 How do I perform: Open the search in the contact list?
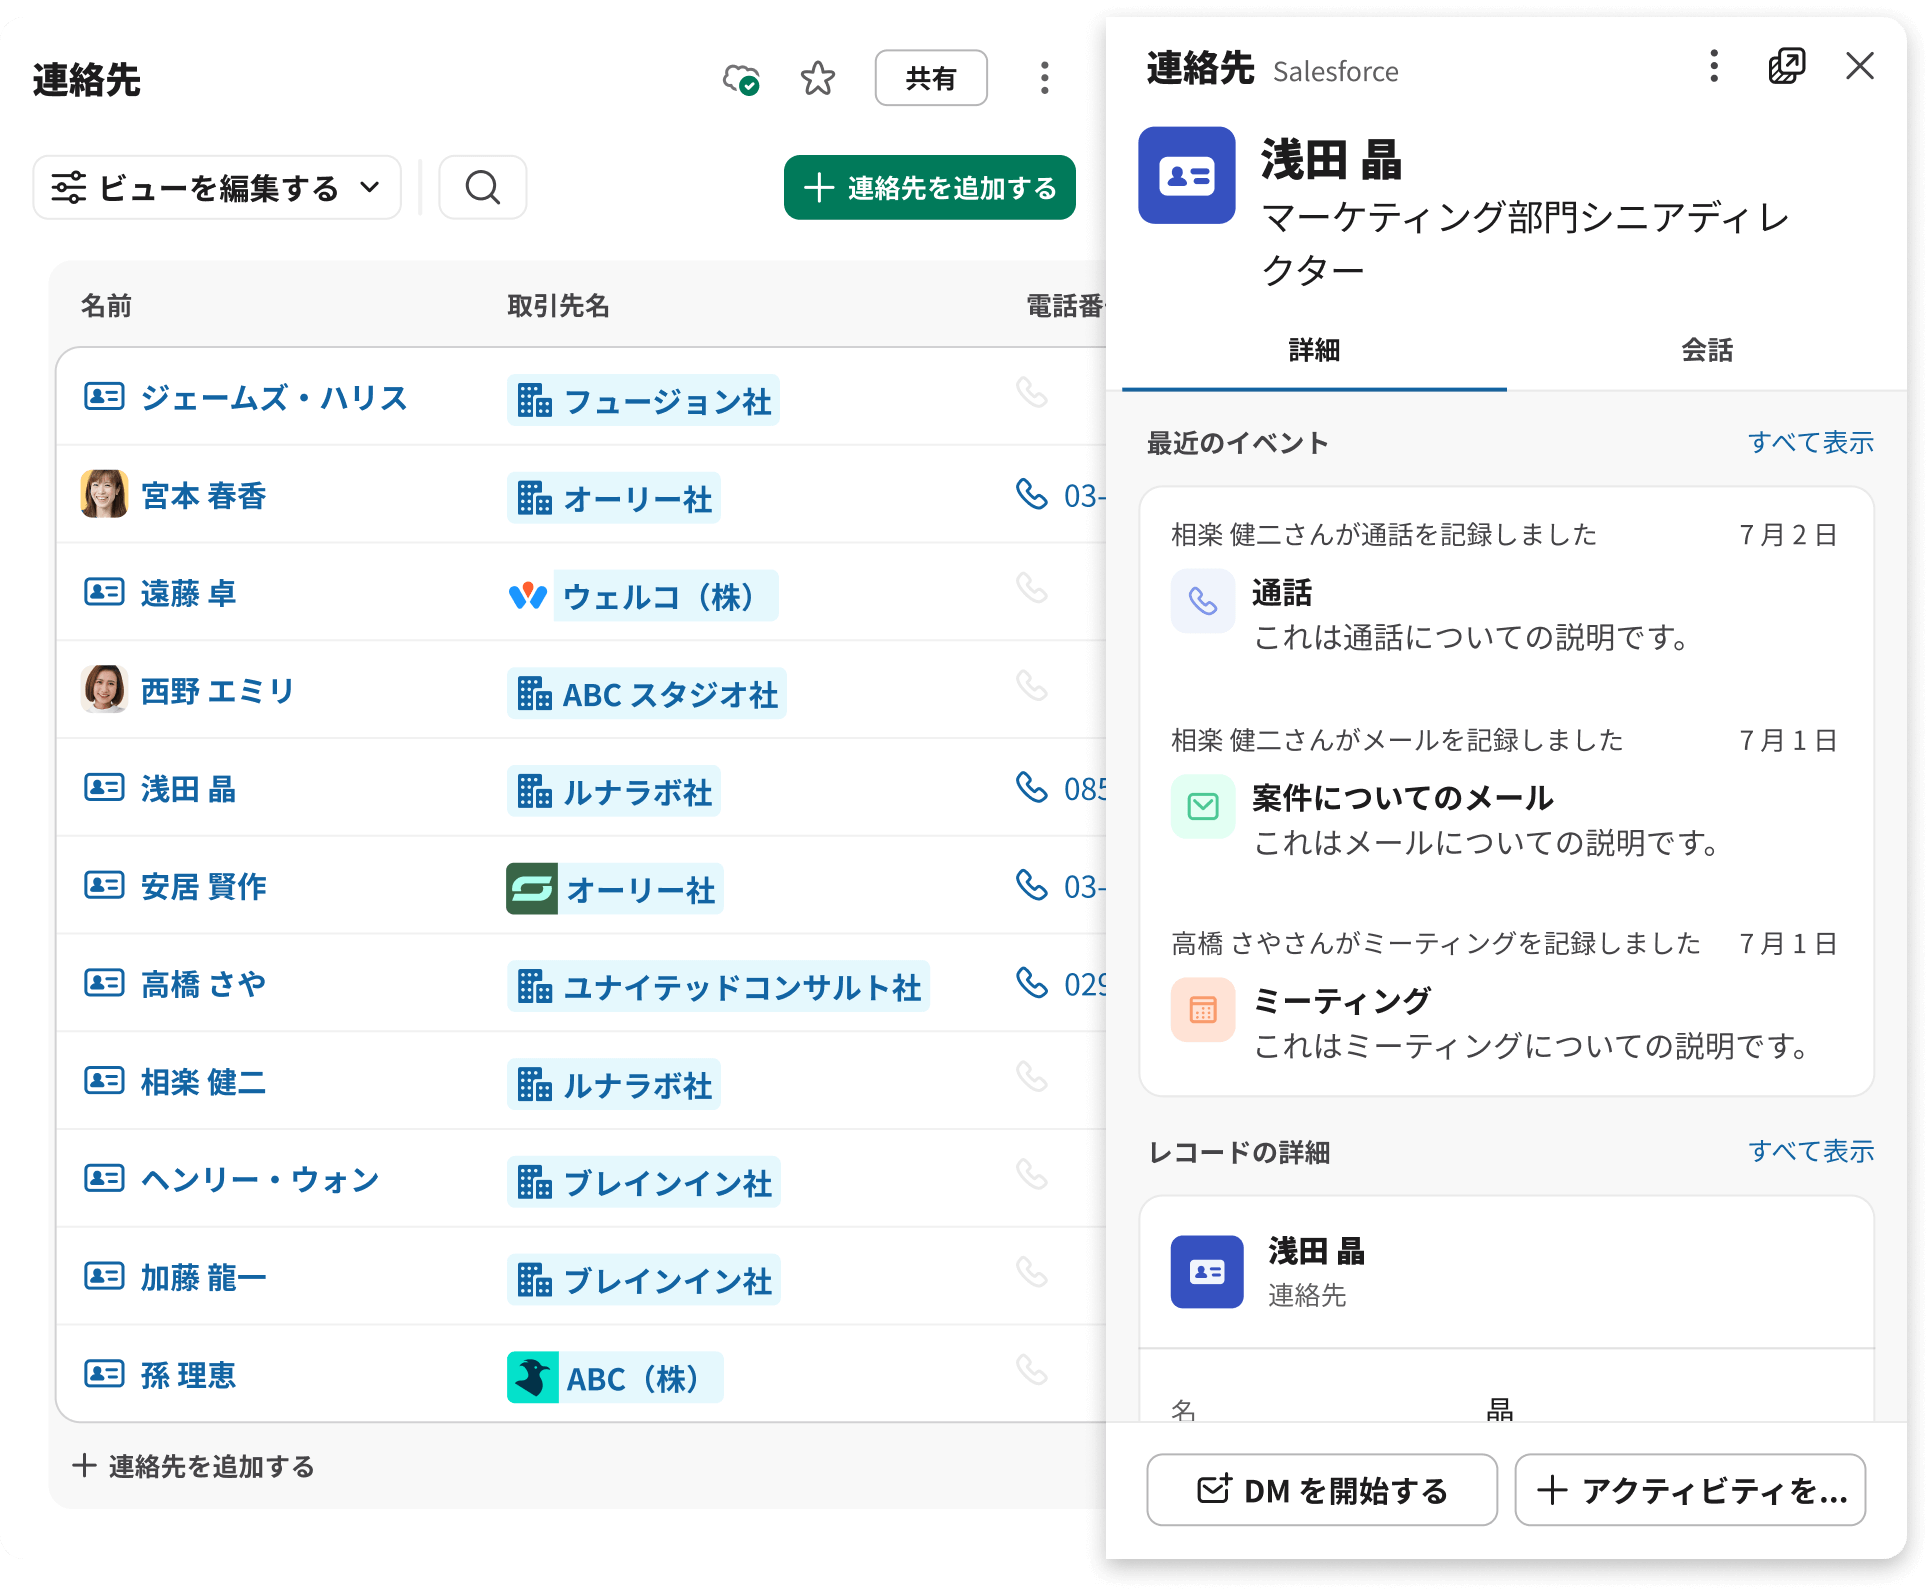pyautogui.click(x=483, y=187)
